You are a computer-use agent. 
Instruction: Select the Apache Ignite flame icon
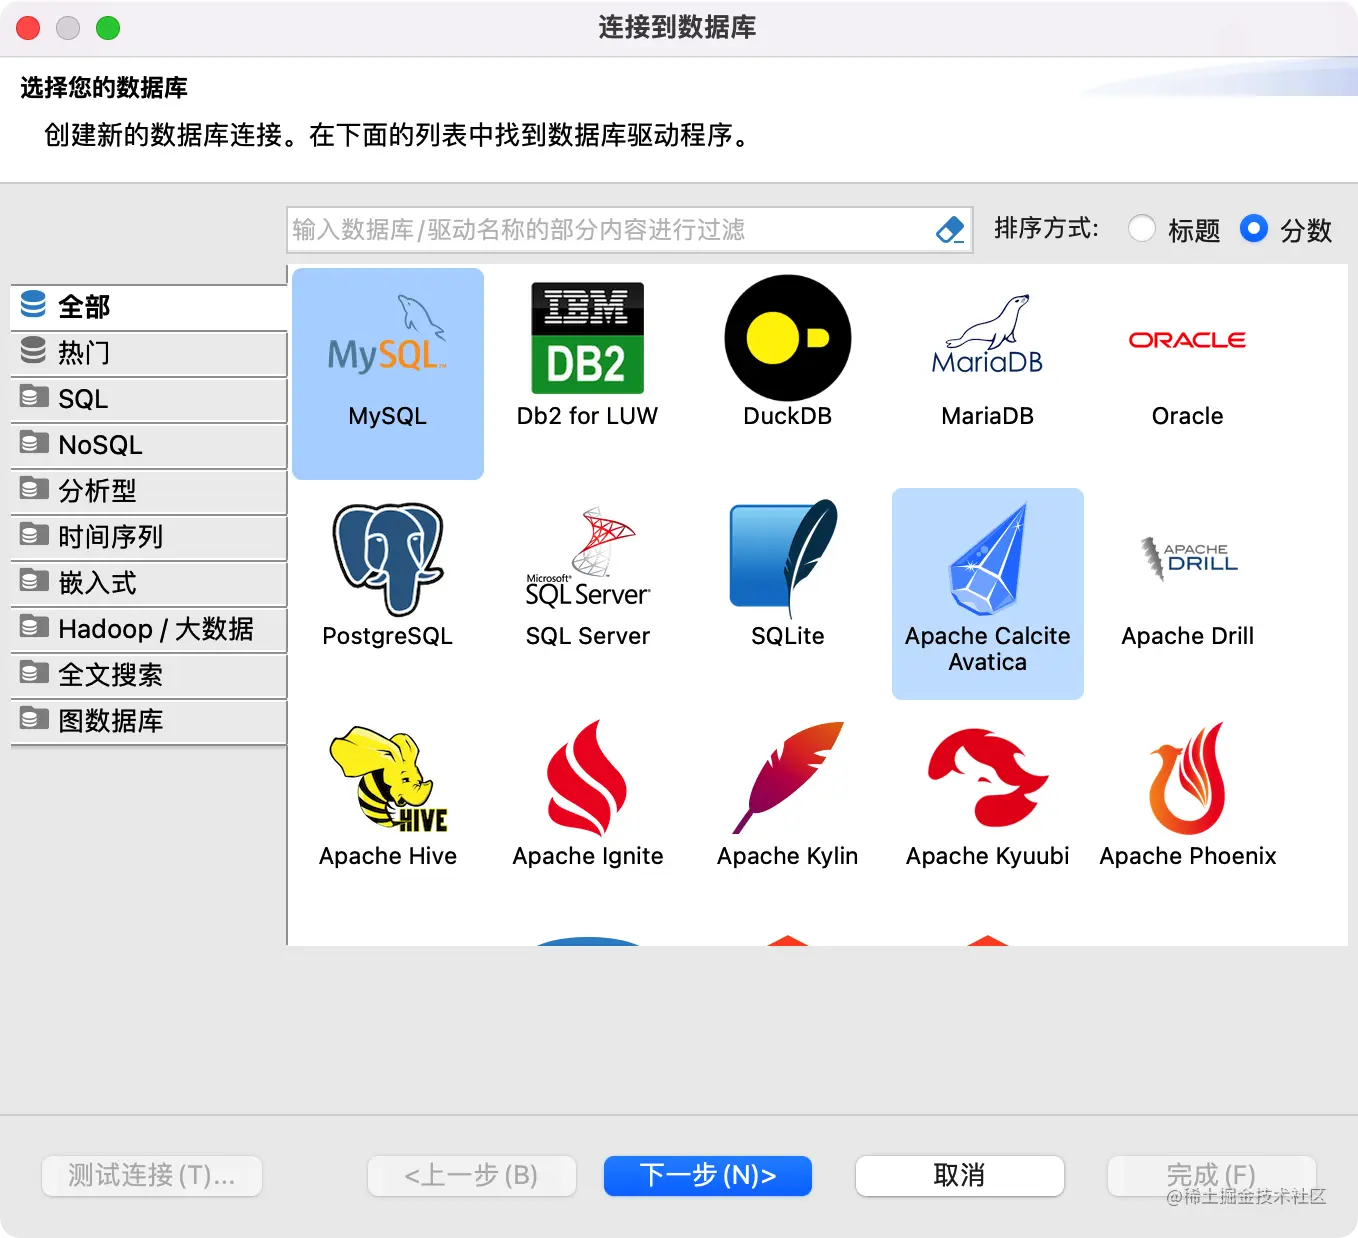click(587, 778)
